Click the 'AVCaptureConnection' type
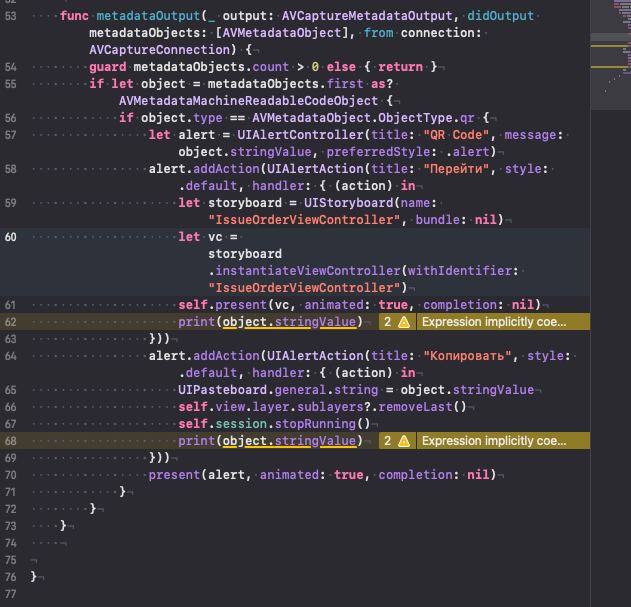The image size is (631, 607). pos(159,50)
